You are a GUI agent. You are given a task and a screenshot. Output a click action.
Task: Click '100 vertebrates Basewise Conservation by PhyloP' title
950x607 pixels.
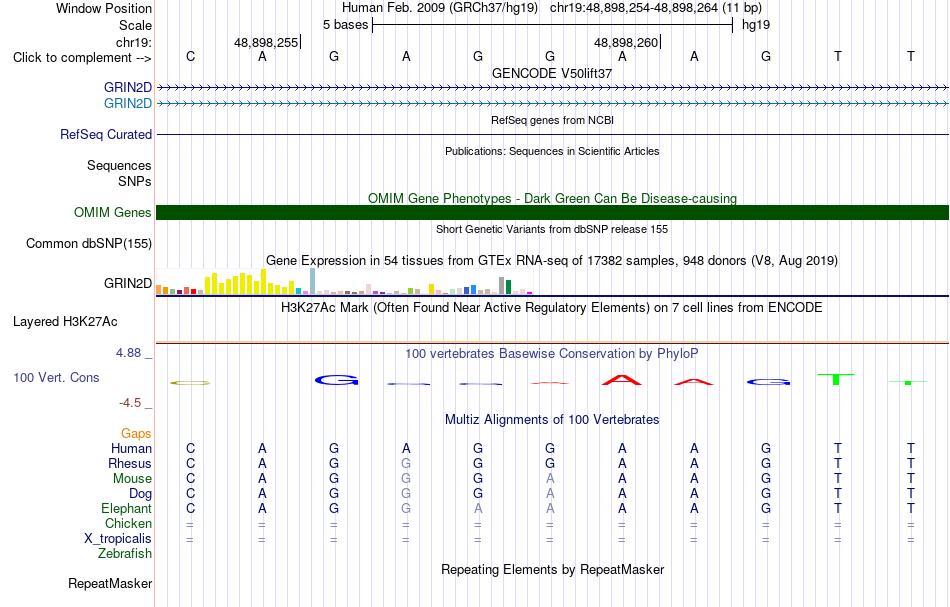pos(552,353)
